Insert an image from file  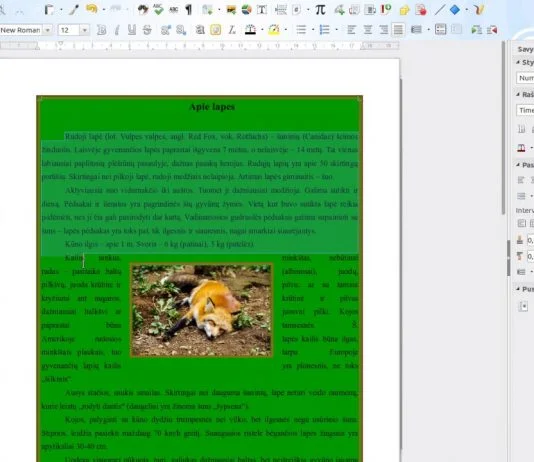(231, 10)
